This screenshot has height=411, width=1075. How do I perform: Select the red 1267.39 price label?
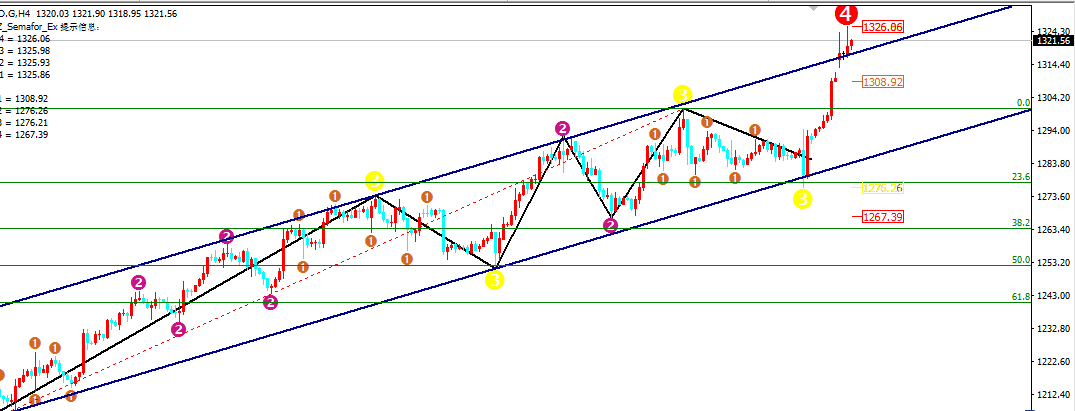click(x=882, y=217)
